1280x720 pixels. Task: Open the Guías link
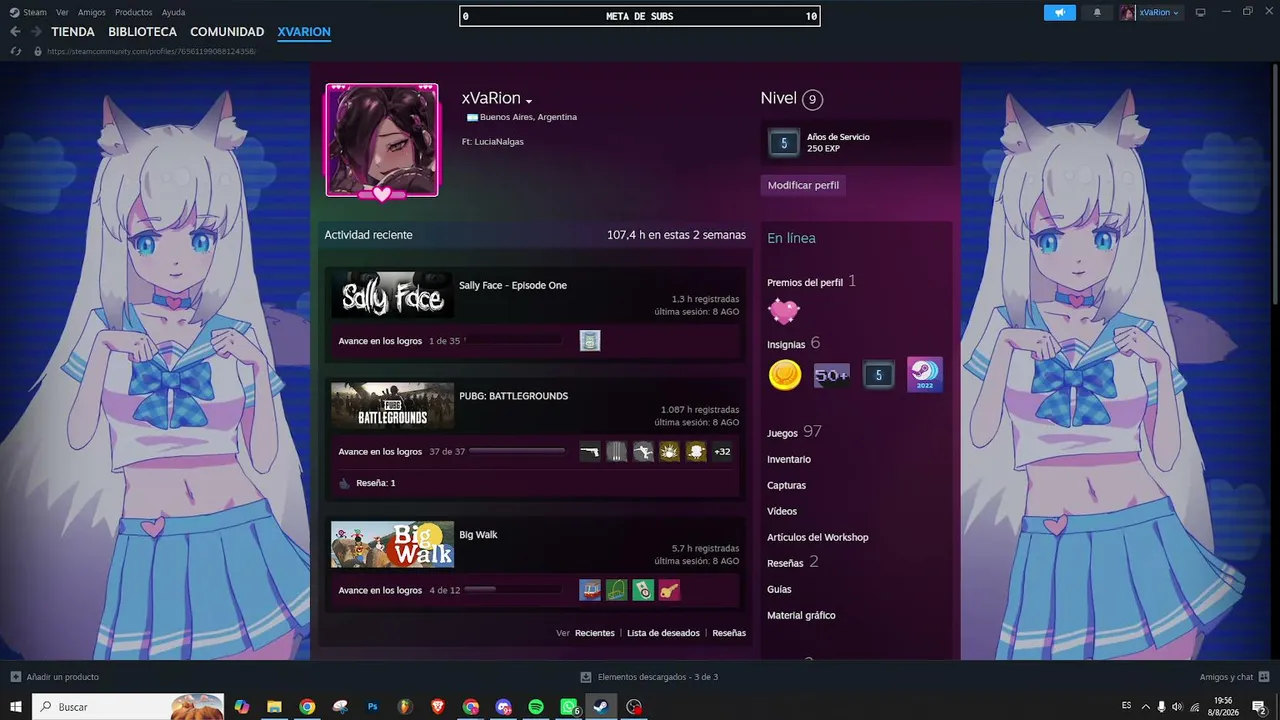click(779, 589)
